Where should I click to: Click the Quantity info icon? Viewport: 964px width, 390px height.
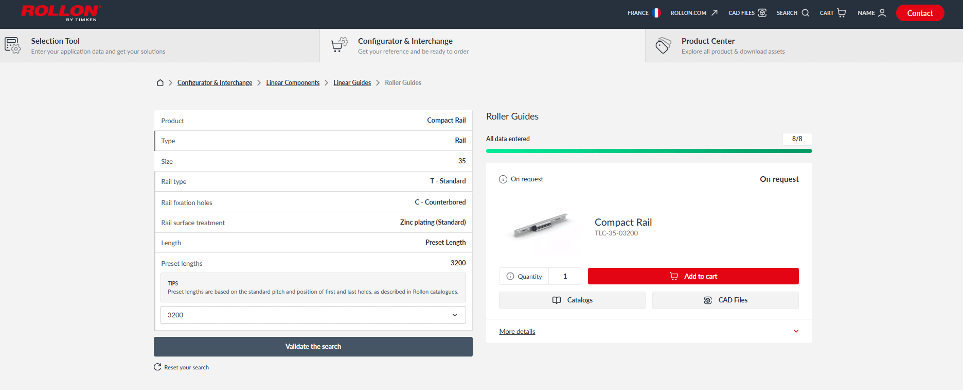click(x=510, y=276)
